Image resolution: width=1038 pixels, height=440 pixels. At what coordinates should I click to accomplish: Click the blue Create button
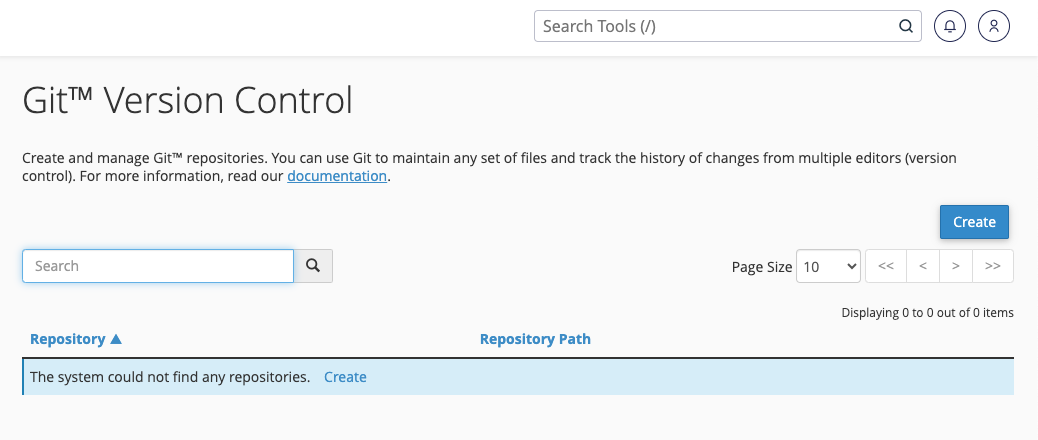click(x=974, y=222)
